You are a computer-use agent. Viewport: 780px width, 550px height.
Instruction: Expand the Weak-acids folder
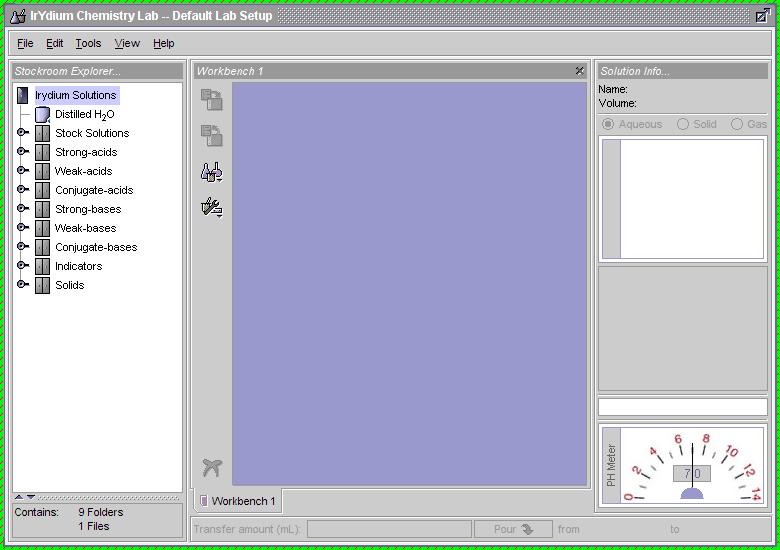22,170
